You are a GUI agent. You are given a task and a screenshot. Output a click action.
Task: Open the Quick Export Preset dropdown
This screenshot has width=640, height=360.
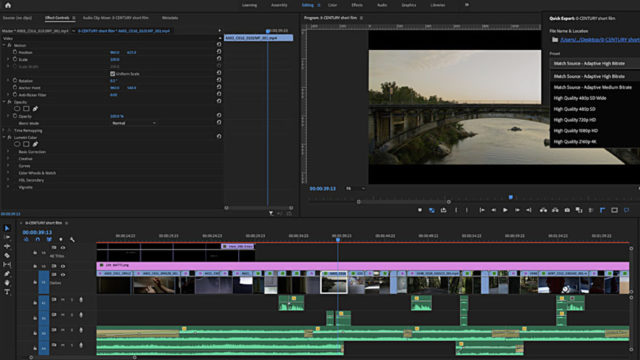(x=595, y=64)
